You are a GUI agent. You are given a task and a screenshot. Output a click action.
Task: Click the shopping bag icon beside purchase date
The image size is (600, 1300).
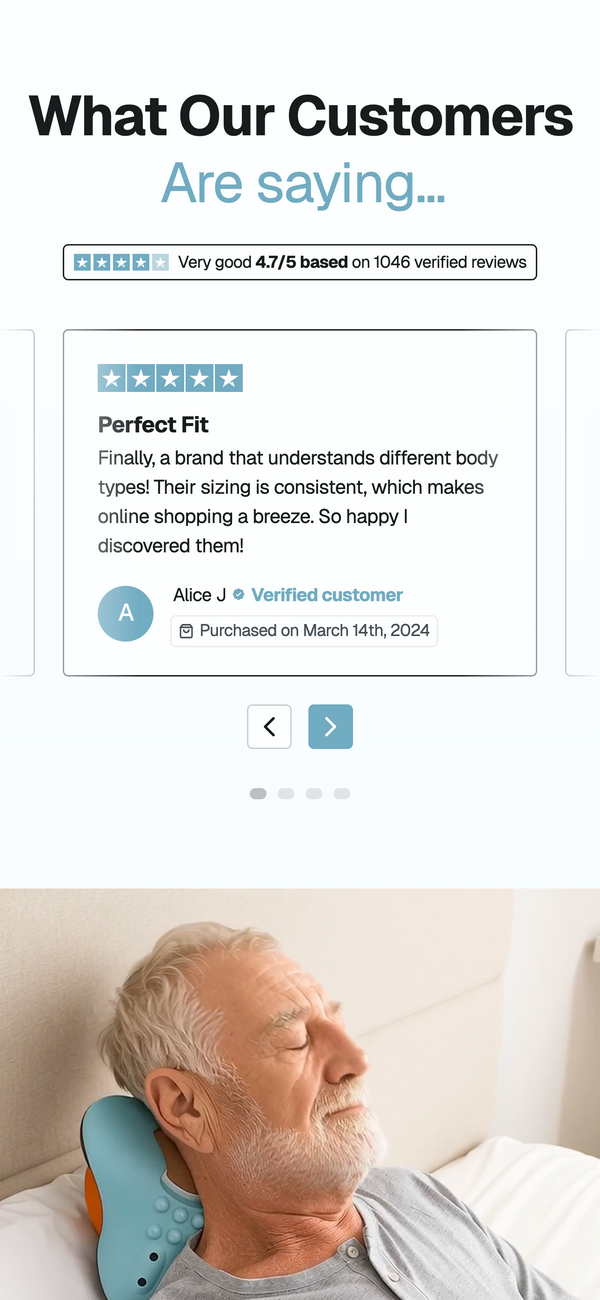186,631
